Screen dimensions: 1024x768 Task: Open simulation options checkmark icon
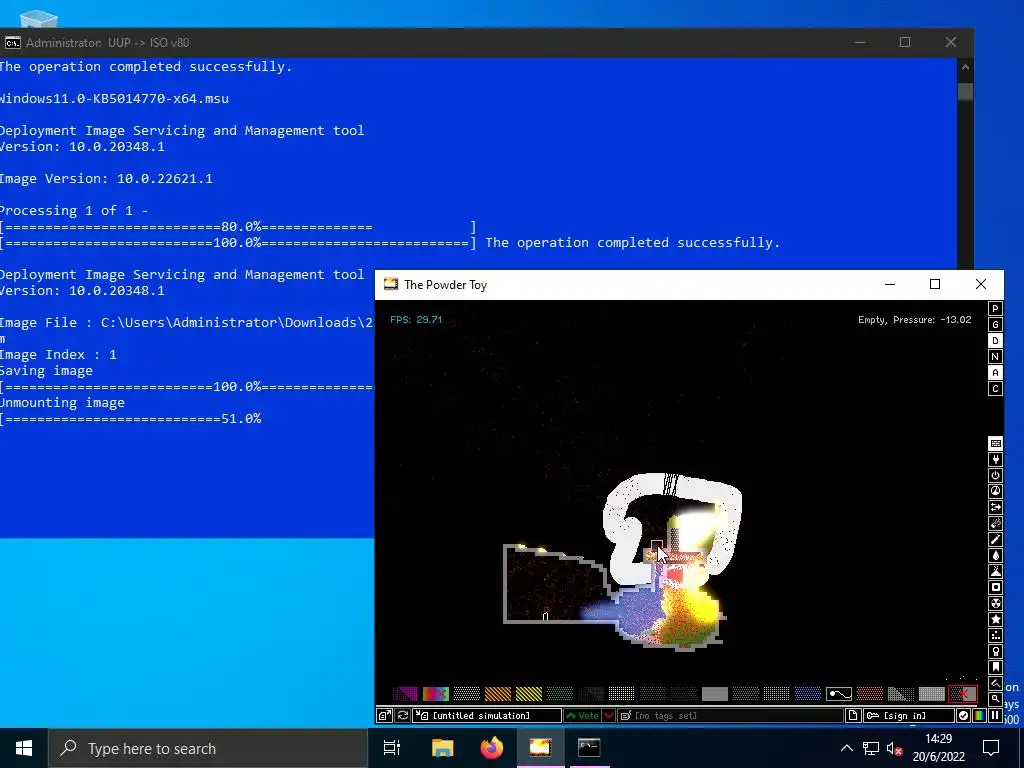963,716
